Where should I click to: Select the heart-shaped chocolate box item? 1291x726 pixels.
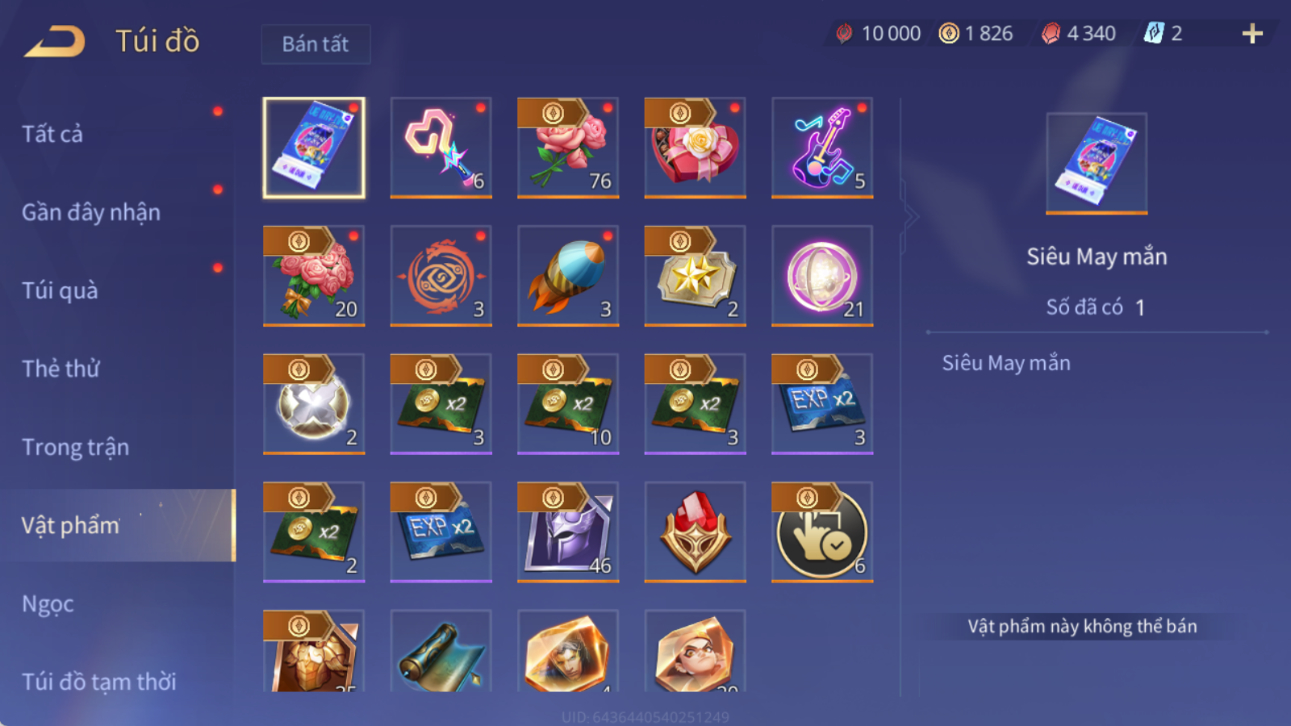click(695, 148)
